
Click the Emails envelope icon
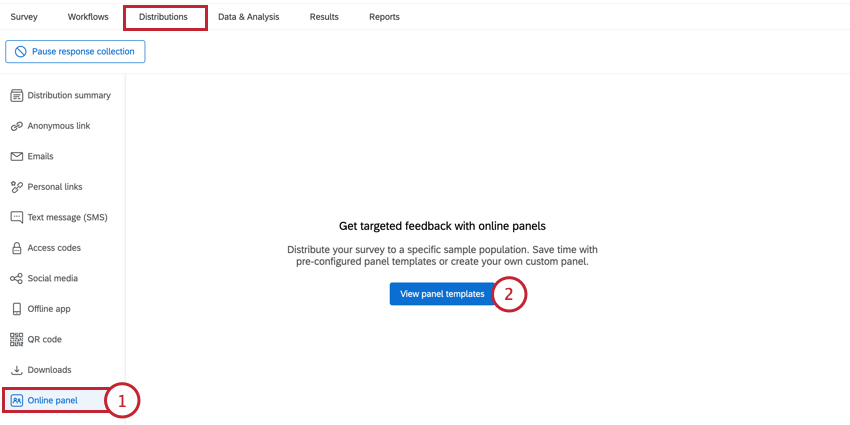(x=17, y=156)
